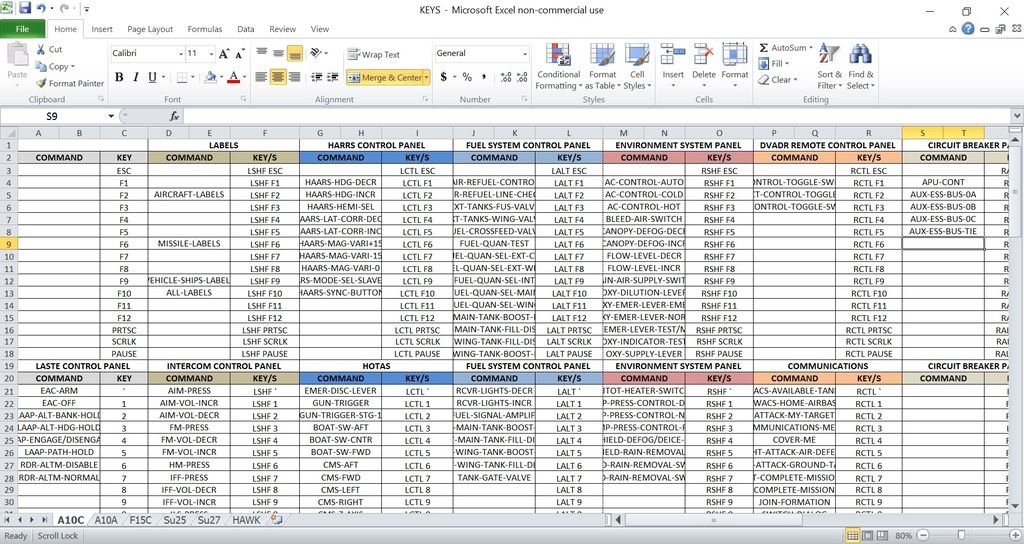Switch to the Su25 worksheet tab
Viewport: 1024px width, 544px height.
coord(174,520)
